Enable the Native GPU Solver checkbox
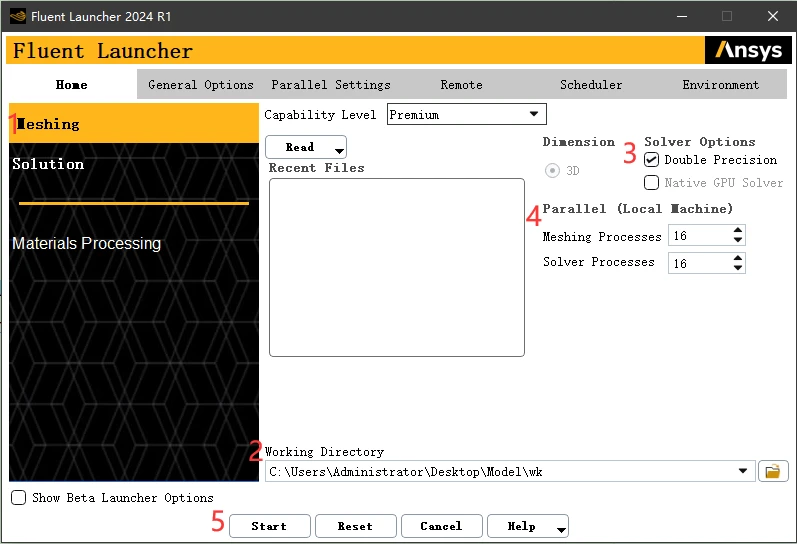The height and width of the screenshot is (544, 797). 652,183
